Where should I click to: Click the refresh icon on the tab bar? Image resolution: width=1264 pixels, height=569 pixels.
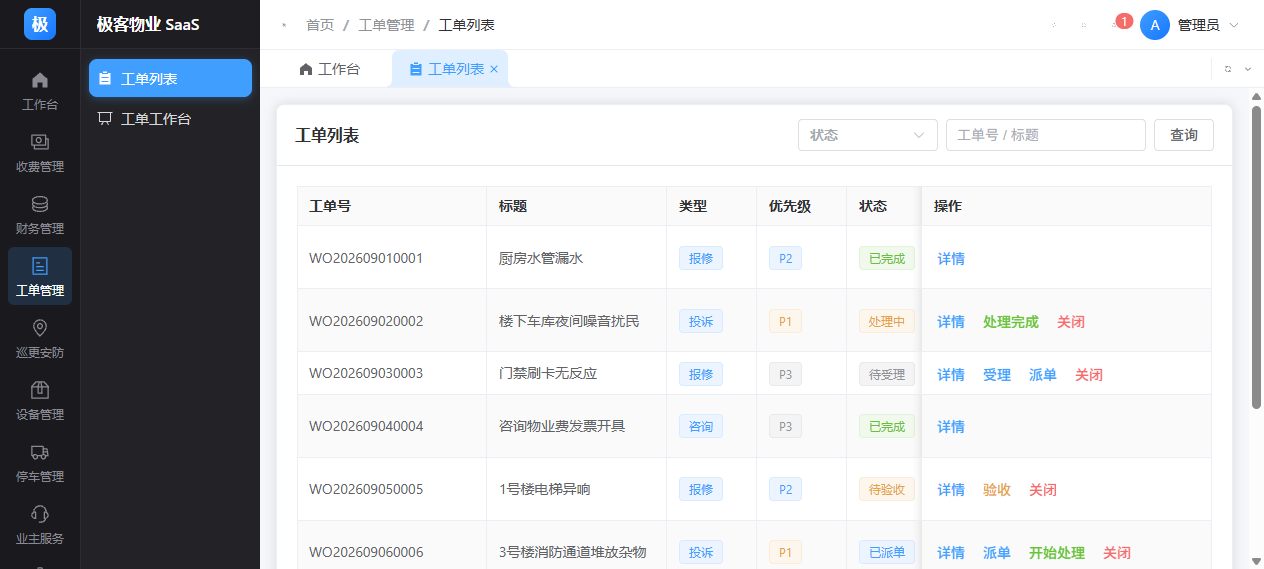click(x=1228, y=69)
